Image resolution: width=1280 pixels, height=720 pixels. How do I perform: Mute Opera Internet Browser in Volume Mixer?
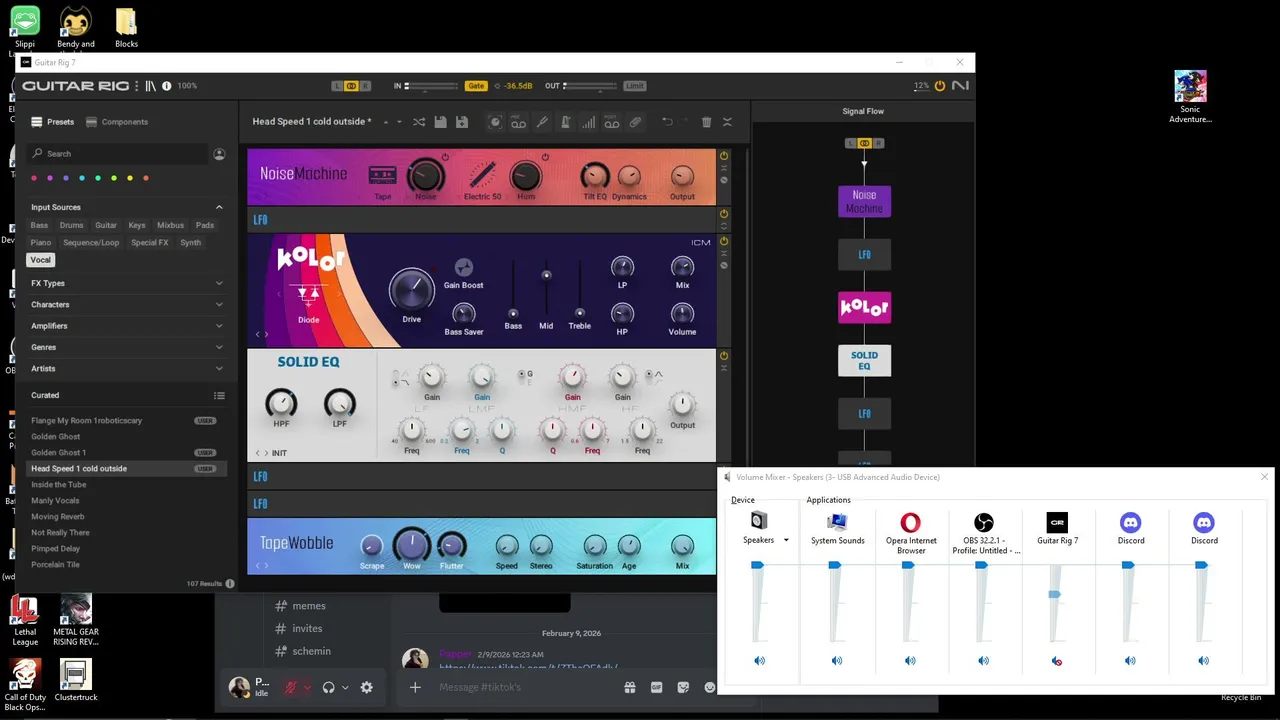pos(910,661)
